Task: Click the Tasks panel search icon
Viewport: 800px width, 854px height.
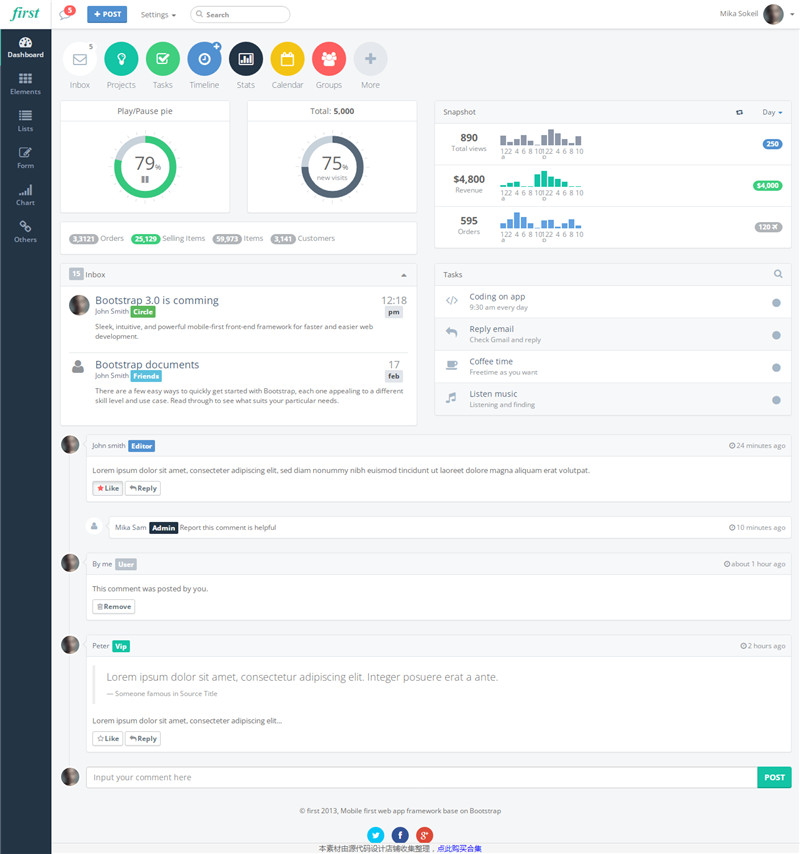Action: [x=778, y=274]
